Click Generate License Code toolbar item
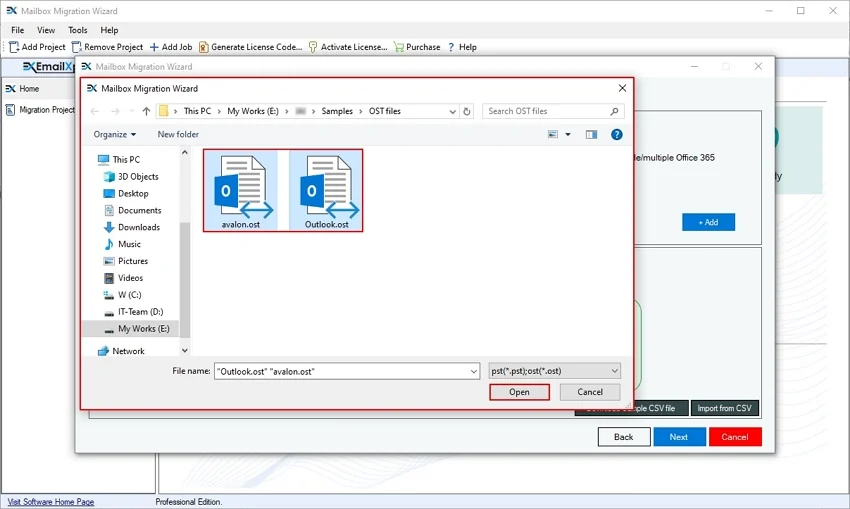This screenshot has height=509, width=850. pyautogui.click(x=250, y=47)
